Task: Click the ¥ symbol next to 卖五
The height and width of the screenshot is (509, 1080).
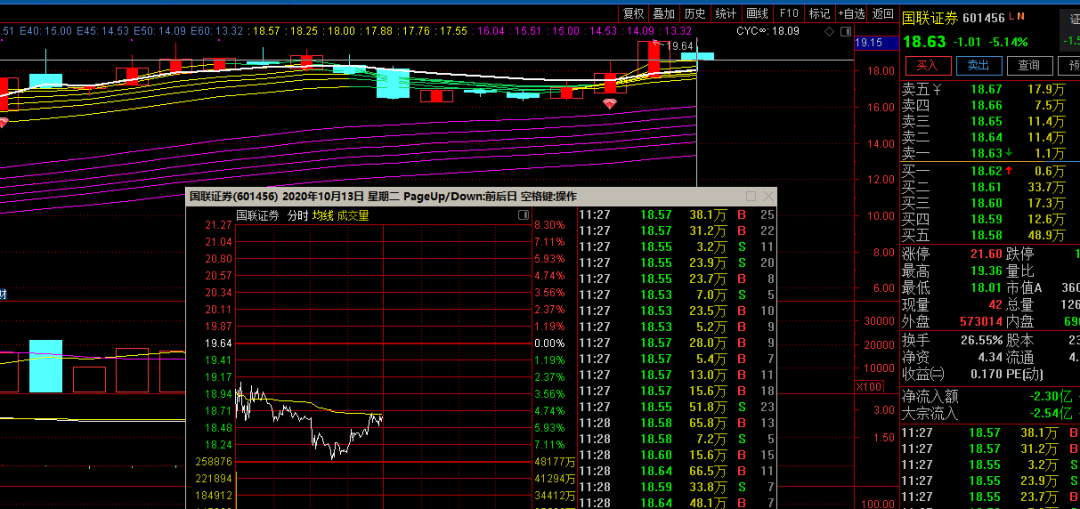Action: 937,89
